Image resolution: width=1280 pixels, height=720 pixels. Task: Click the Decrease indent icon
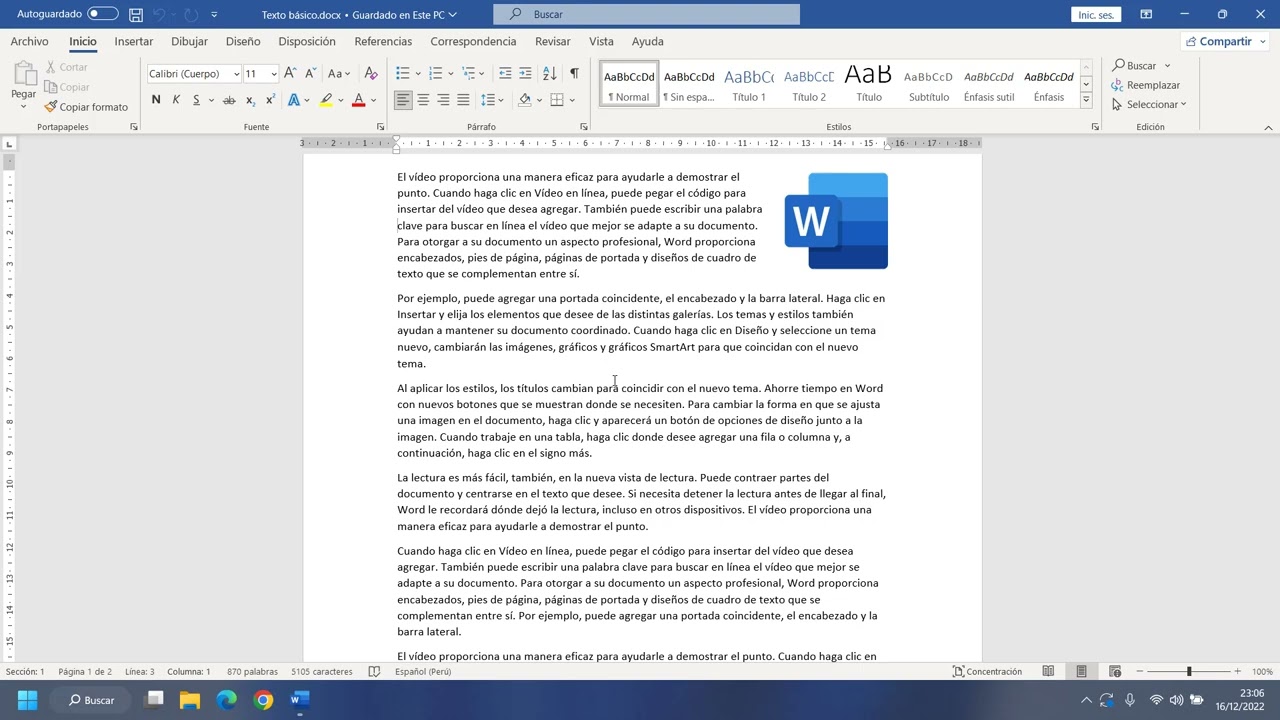(x=505, y=73)
